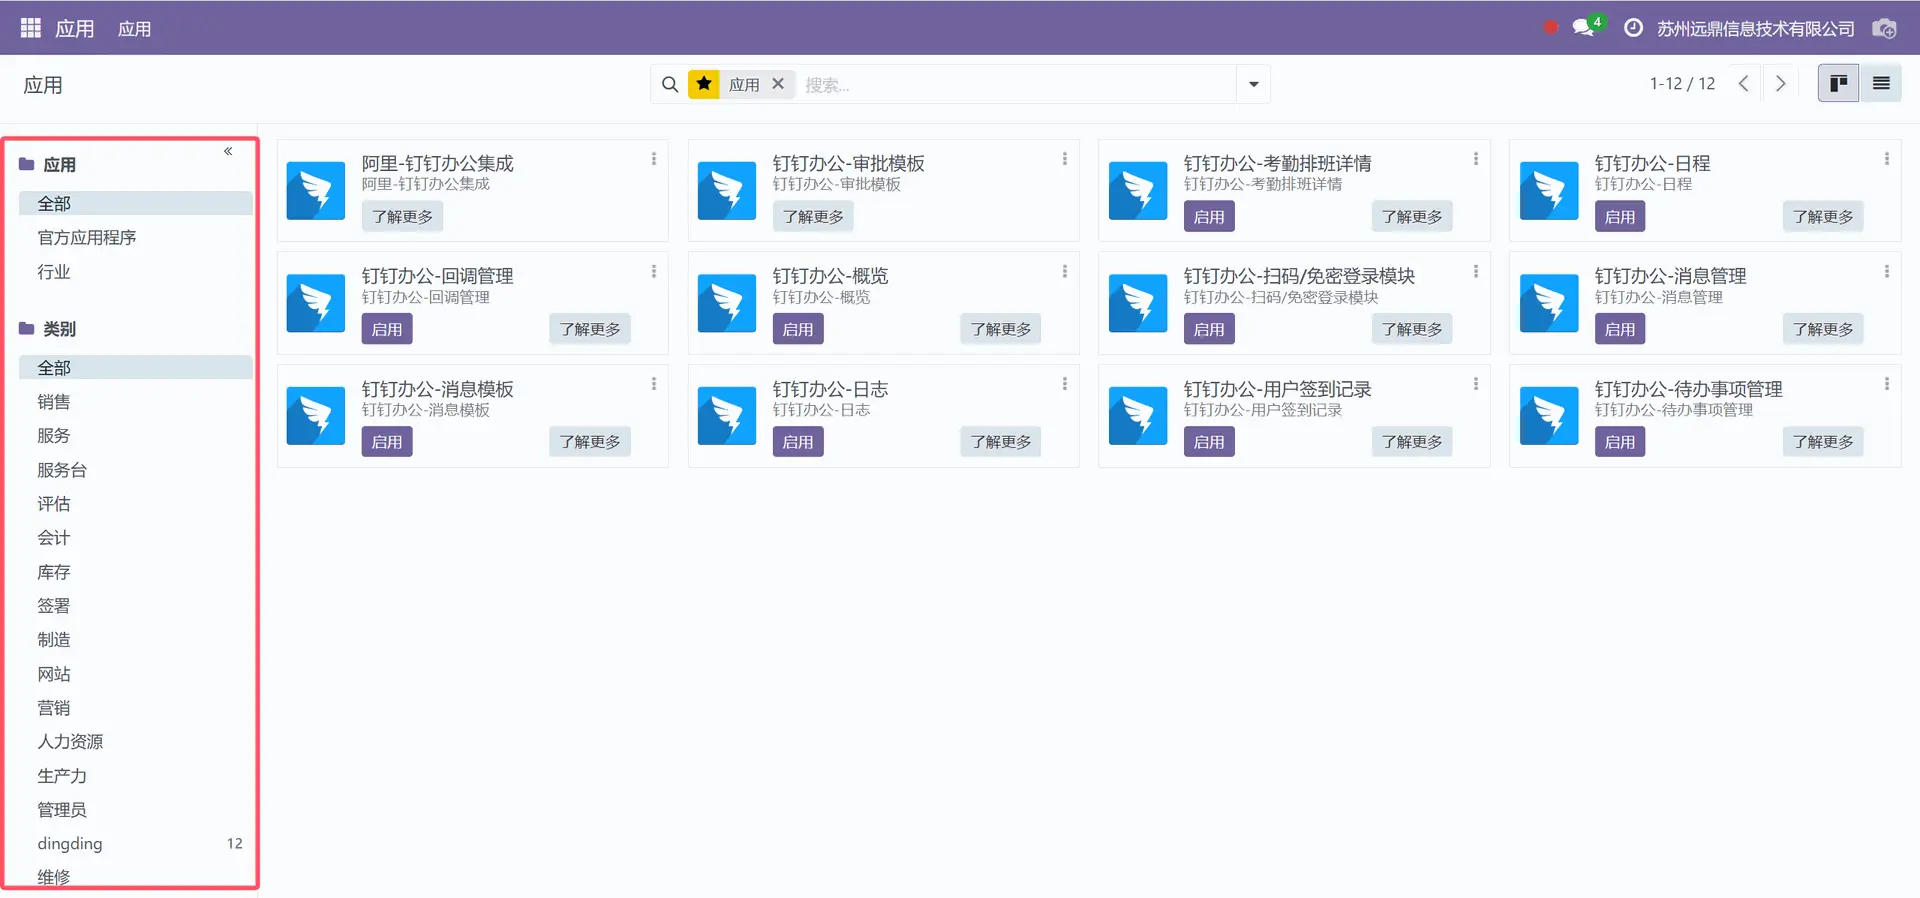Open 苏州远鼎信息技术有限公司 company menu
This screenshot has width=1920, height=898.
(x=1756, y=29)
